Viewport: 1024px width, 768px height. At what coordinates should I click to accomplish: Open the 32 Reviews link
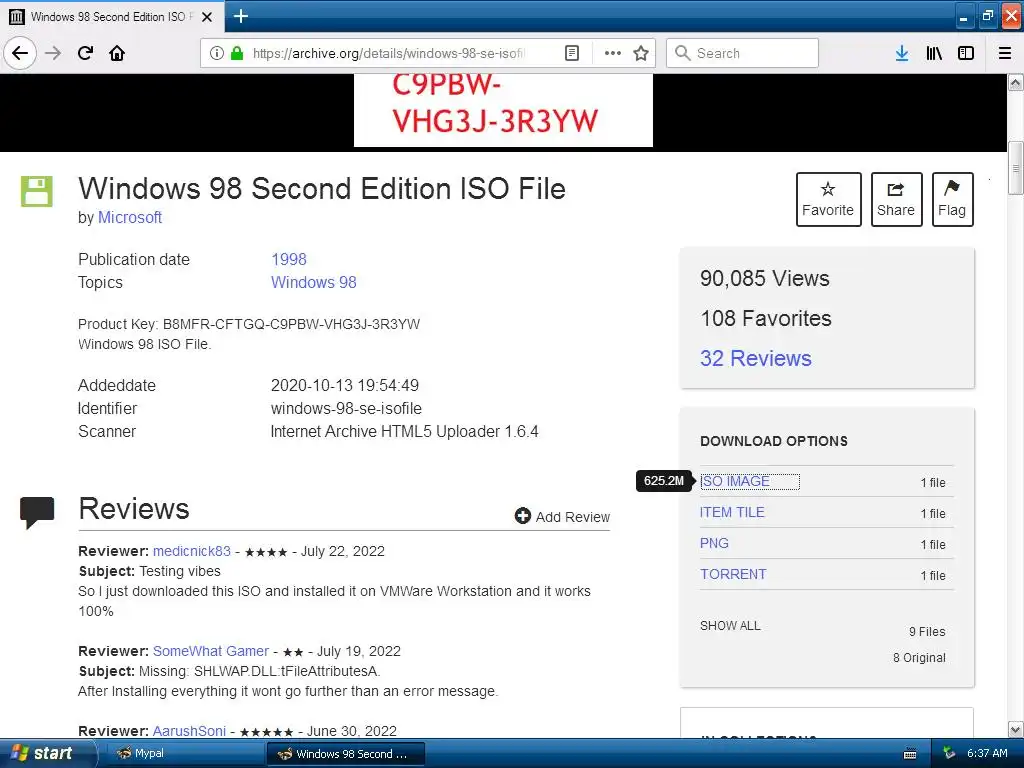[756, 358]
